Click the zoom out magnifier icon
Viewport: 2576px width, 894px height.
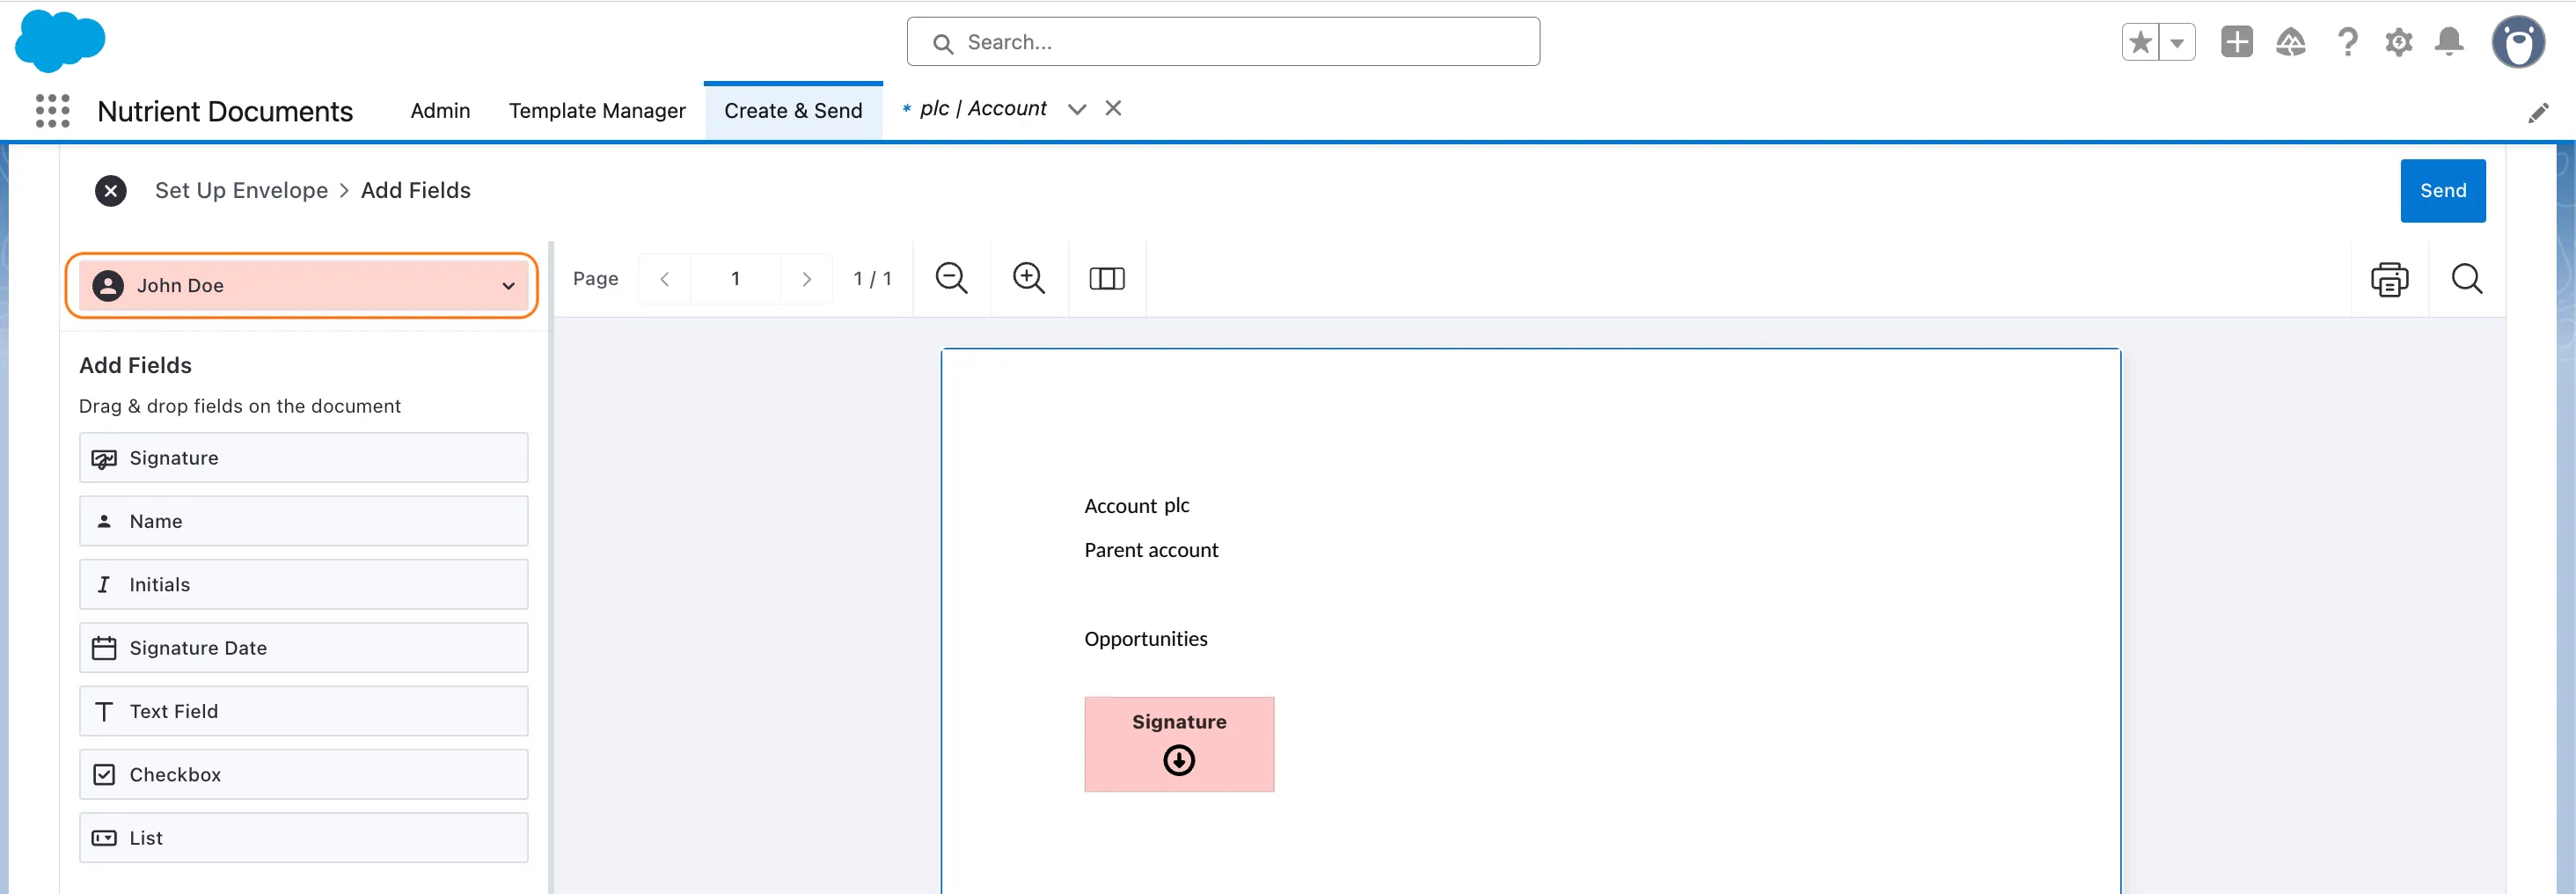pos(951,278)
